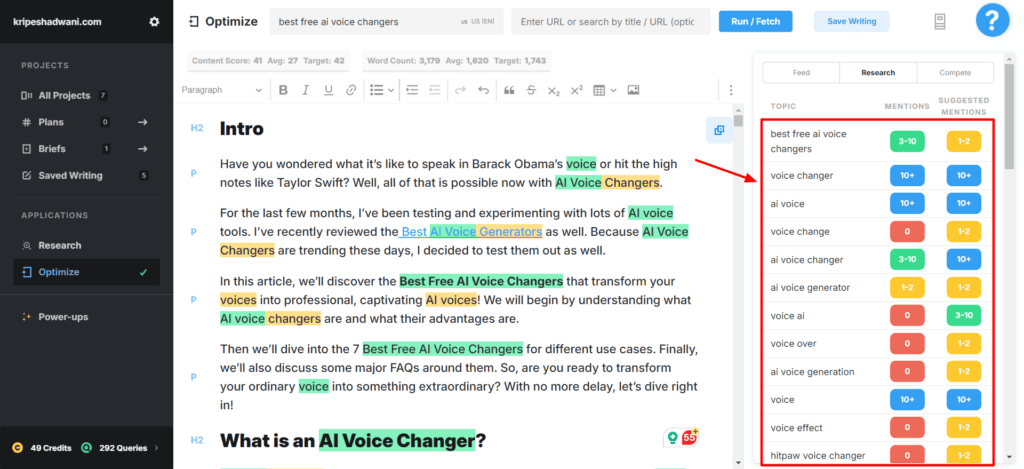Image resolution: width=1024 pixels, height=469 pixels.
Task: Click the URL or title search field
Action: [610, 21]
